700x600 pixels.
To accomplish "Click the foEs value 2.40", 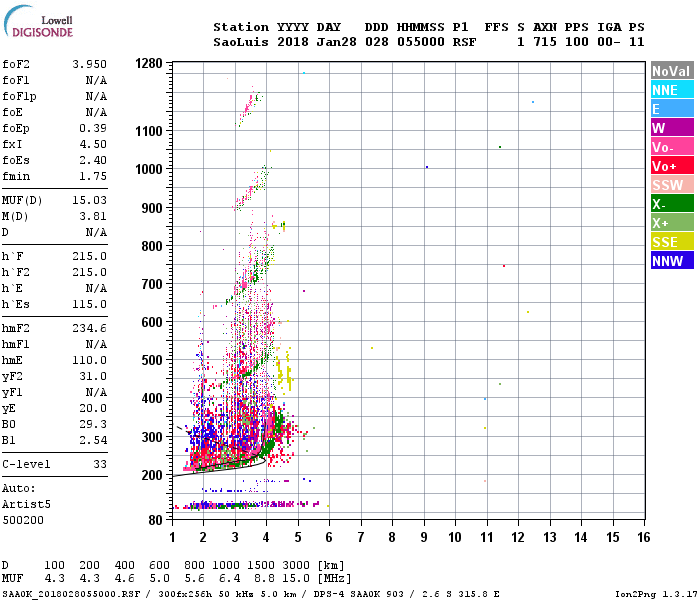I will 93,160.
